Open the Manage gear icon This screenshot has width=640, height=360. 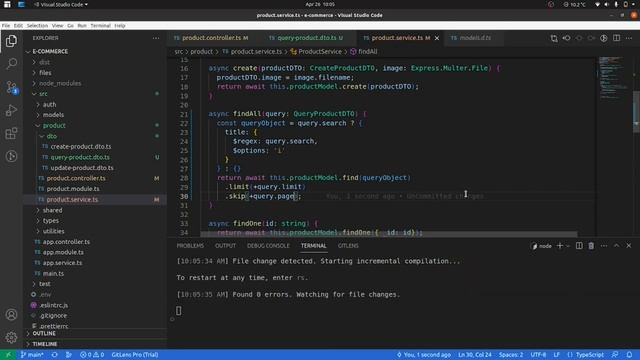(11, 337)
